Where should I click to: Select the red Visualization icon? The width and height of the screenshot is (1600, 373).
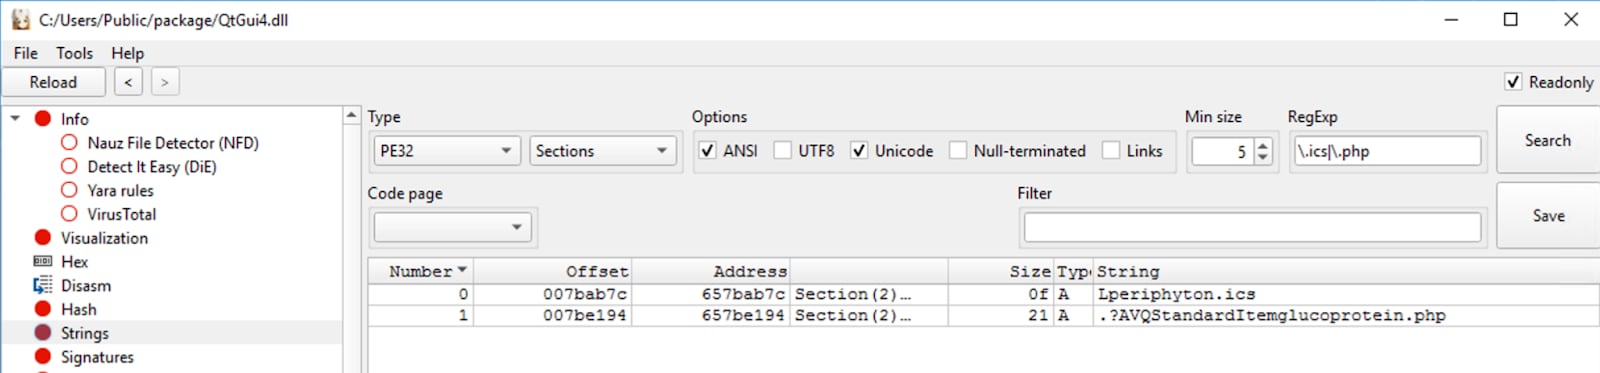pos(43,238)
